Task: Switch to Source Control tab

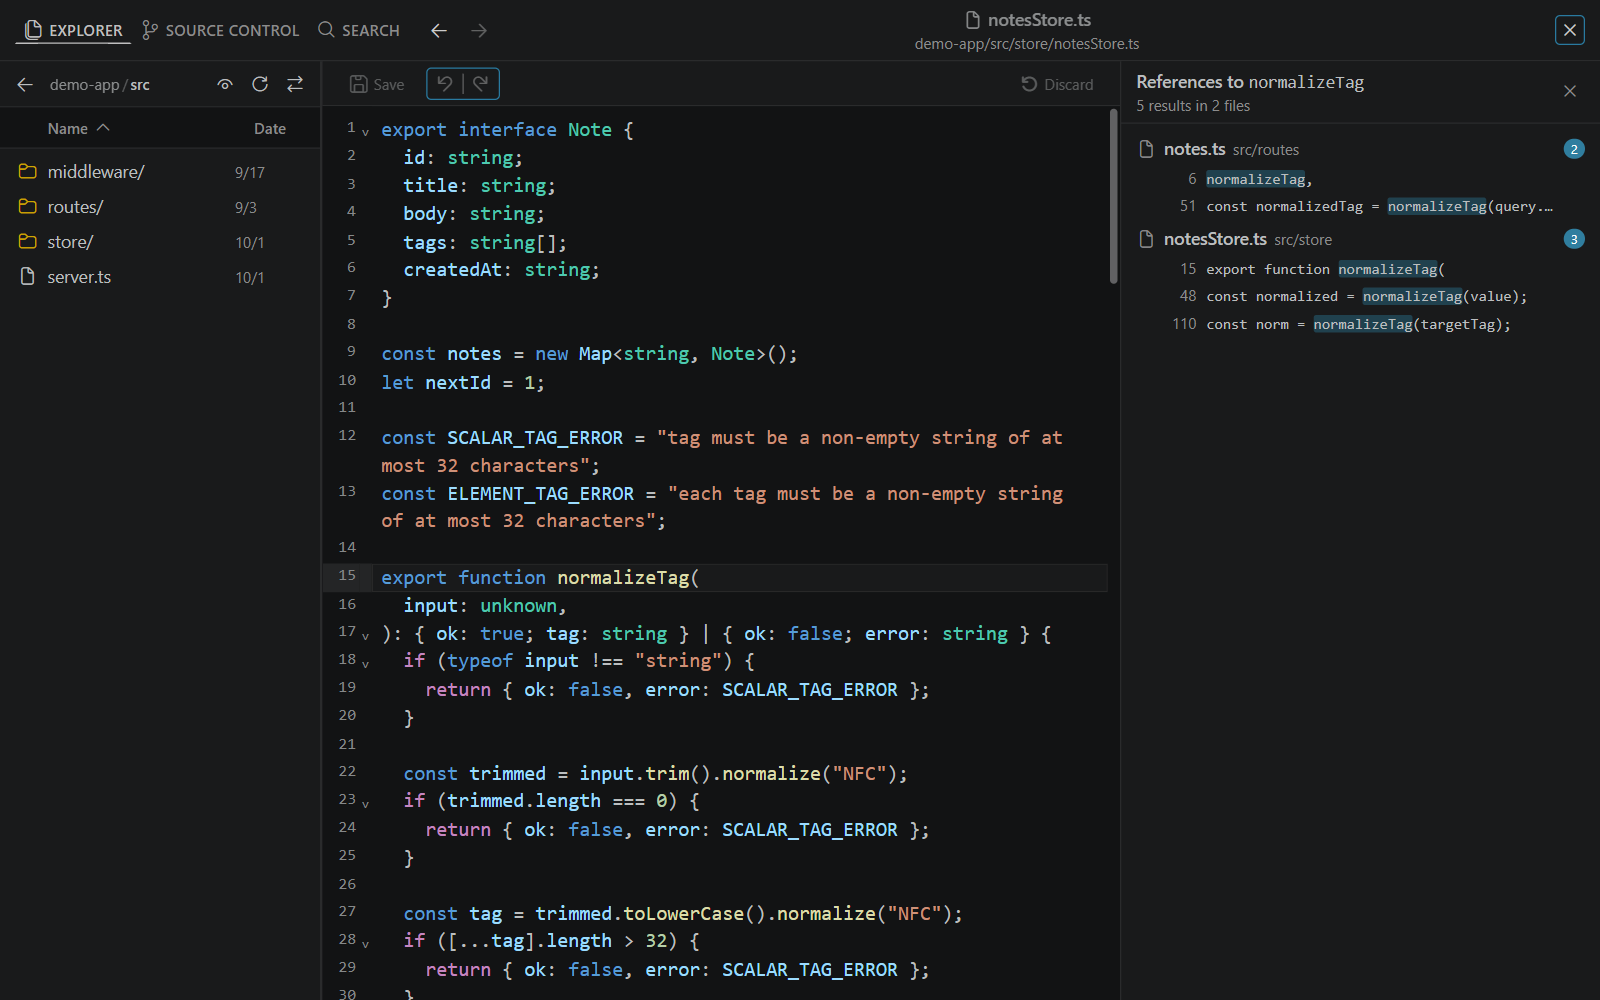Action: point(221,30)
